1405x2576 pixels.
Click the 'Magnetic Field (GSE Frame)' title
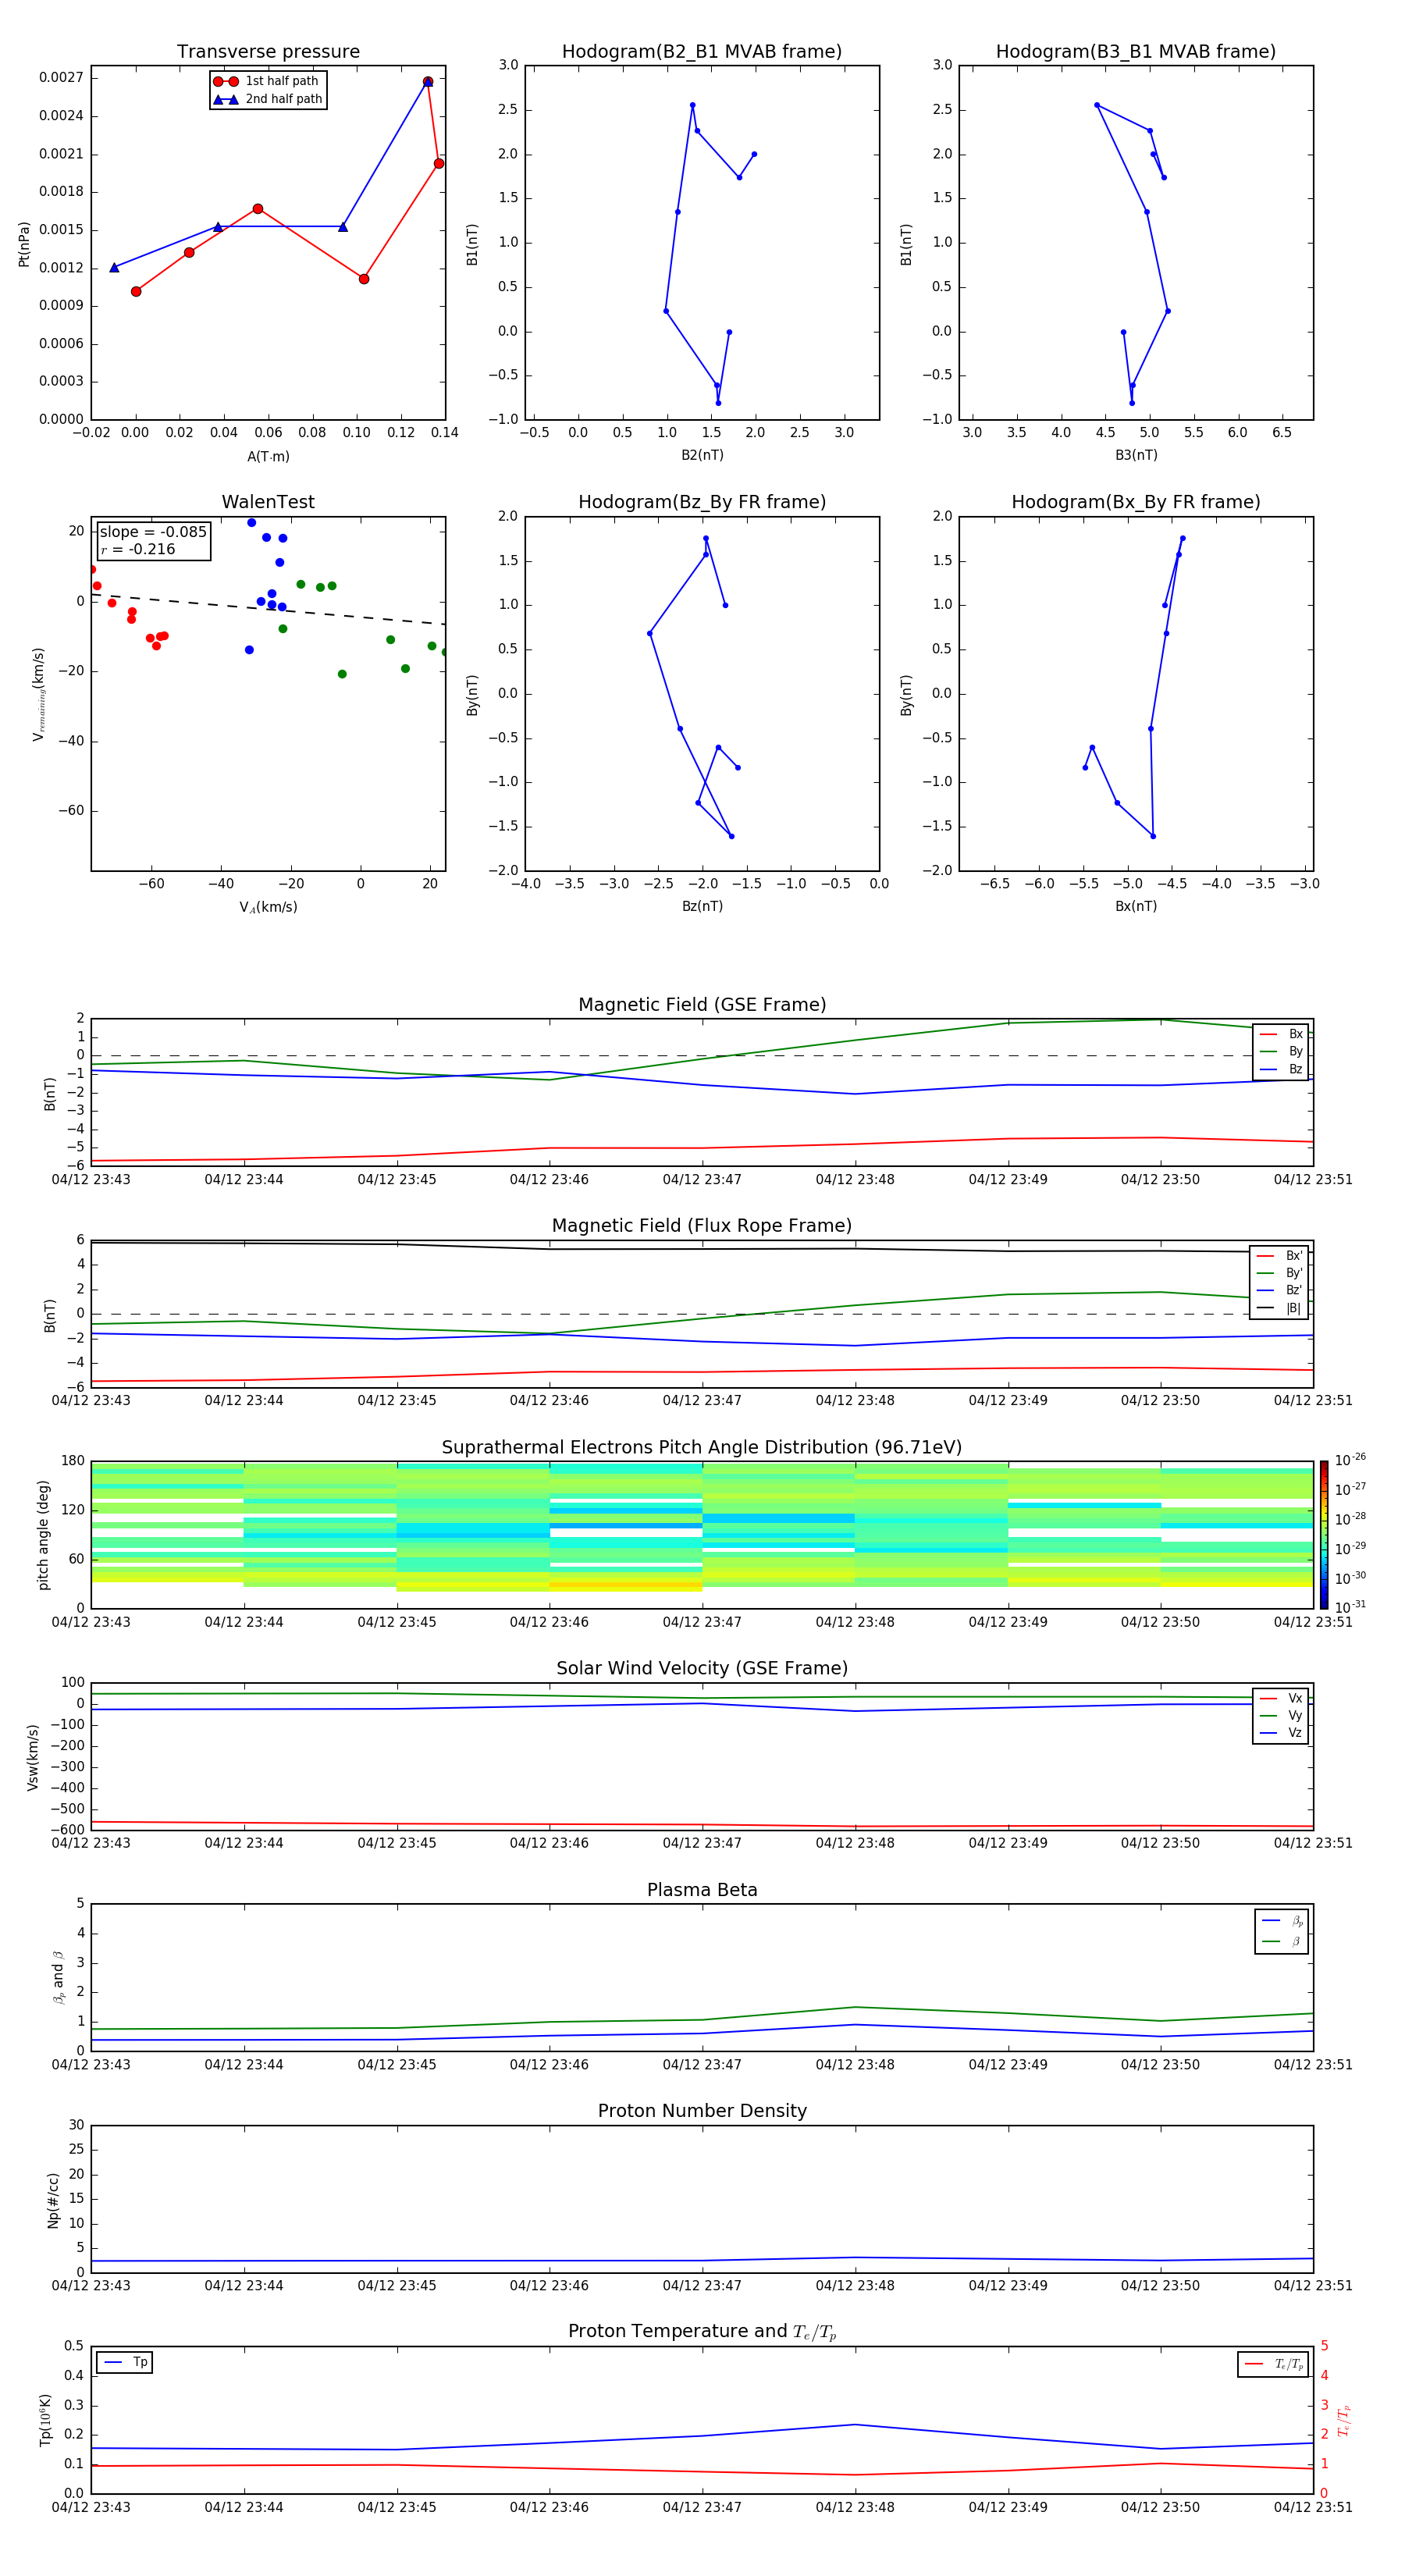pos(702,1005)
